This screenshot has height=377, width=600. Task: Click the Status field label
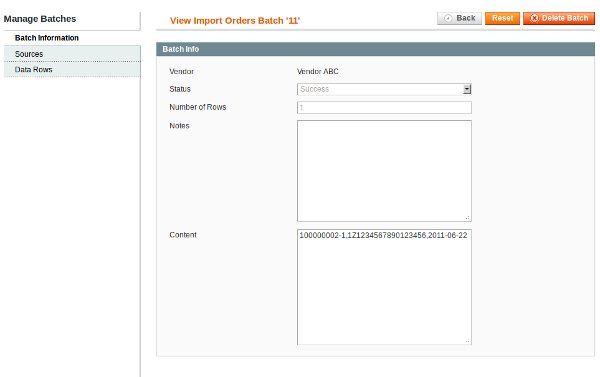[x=180, y=89]
